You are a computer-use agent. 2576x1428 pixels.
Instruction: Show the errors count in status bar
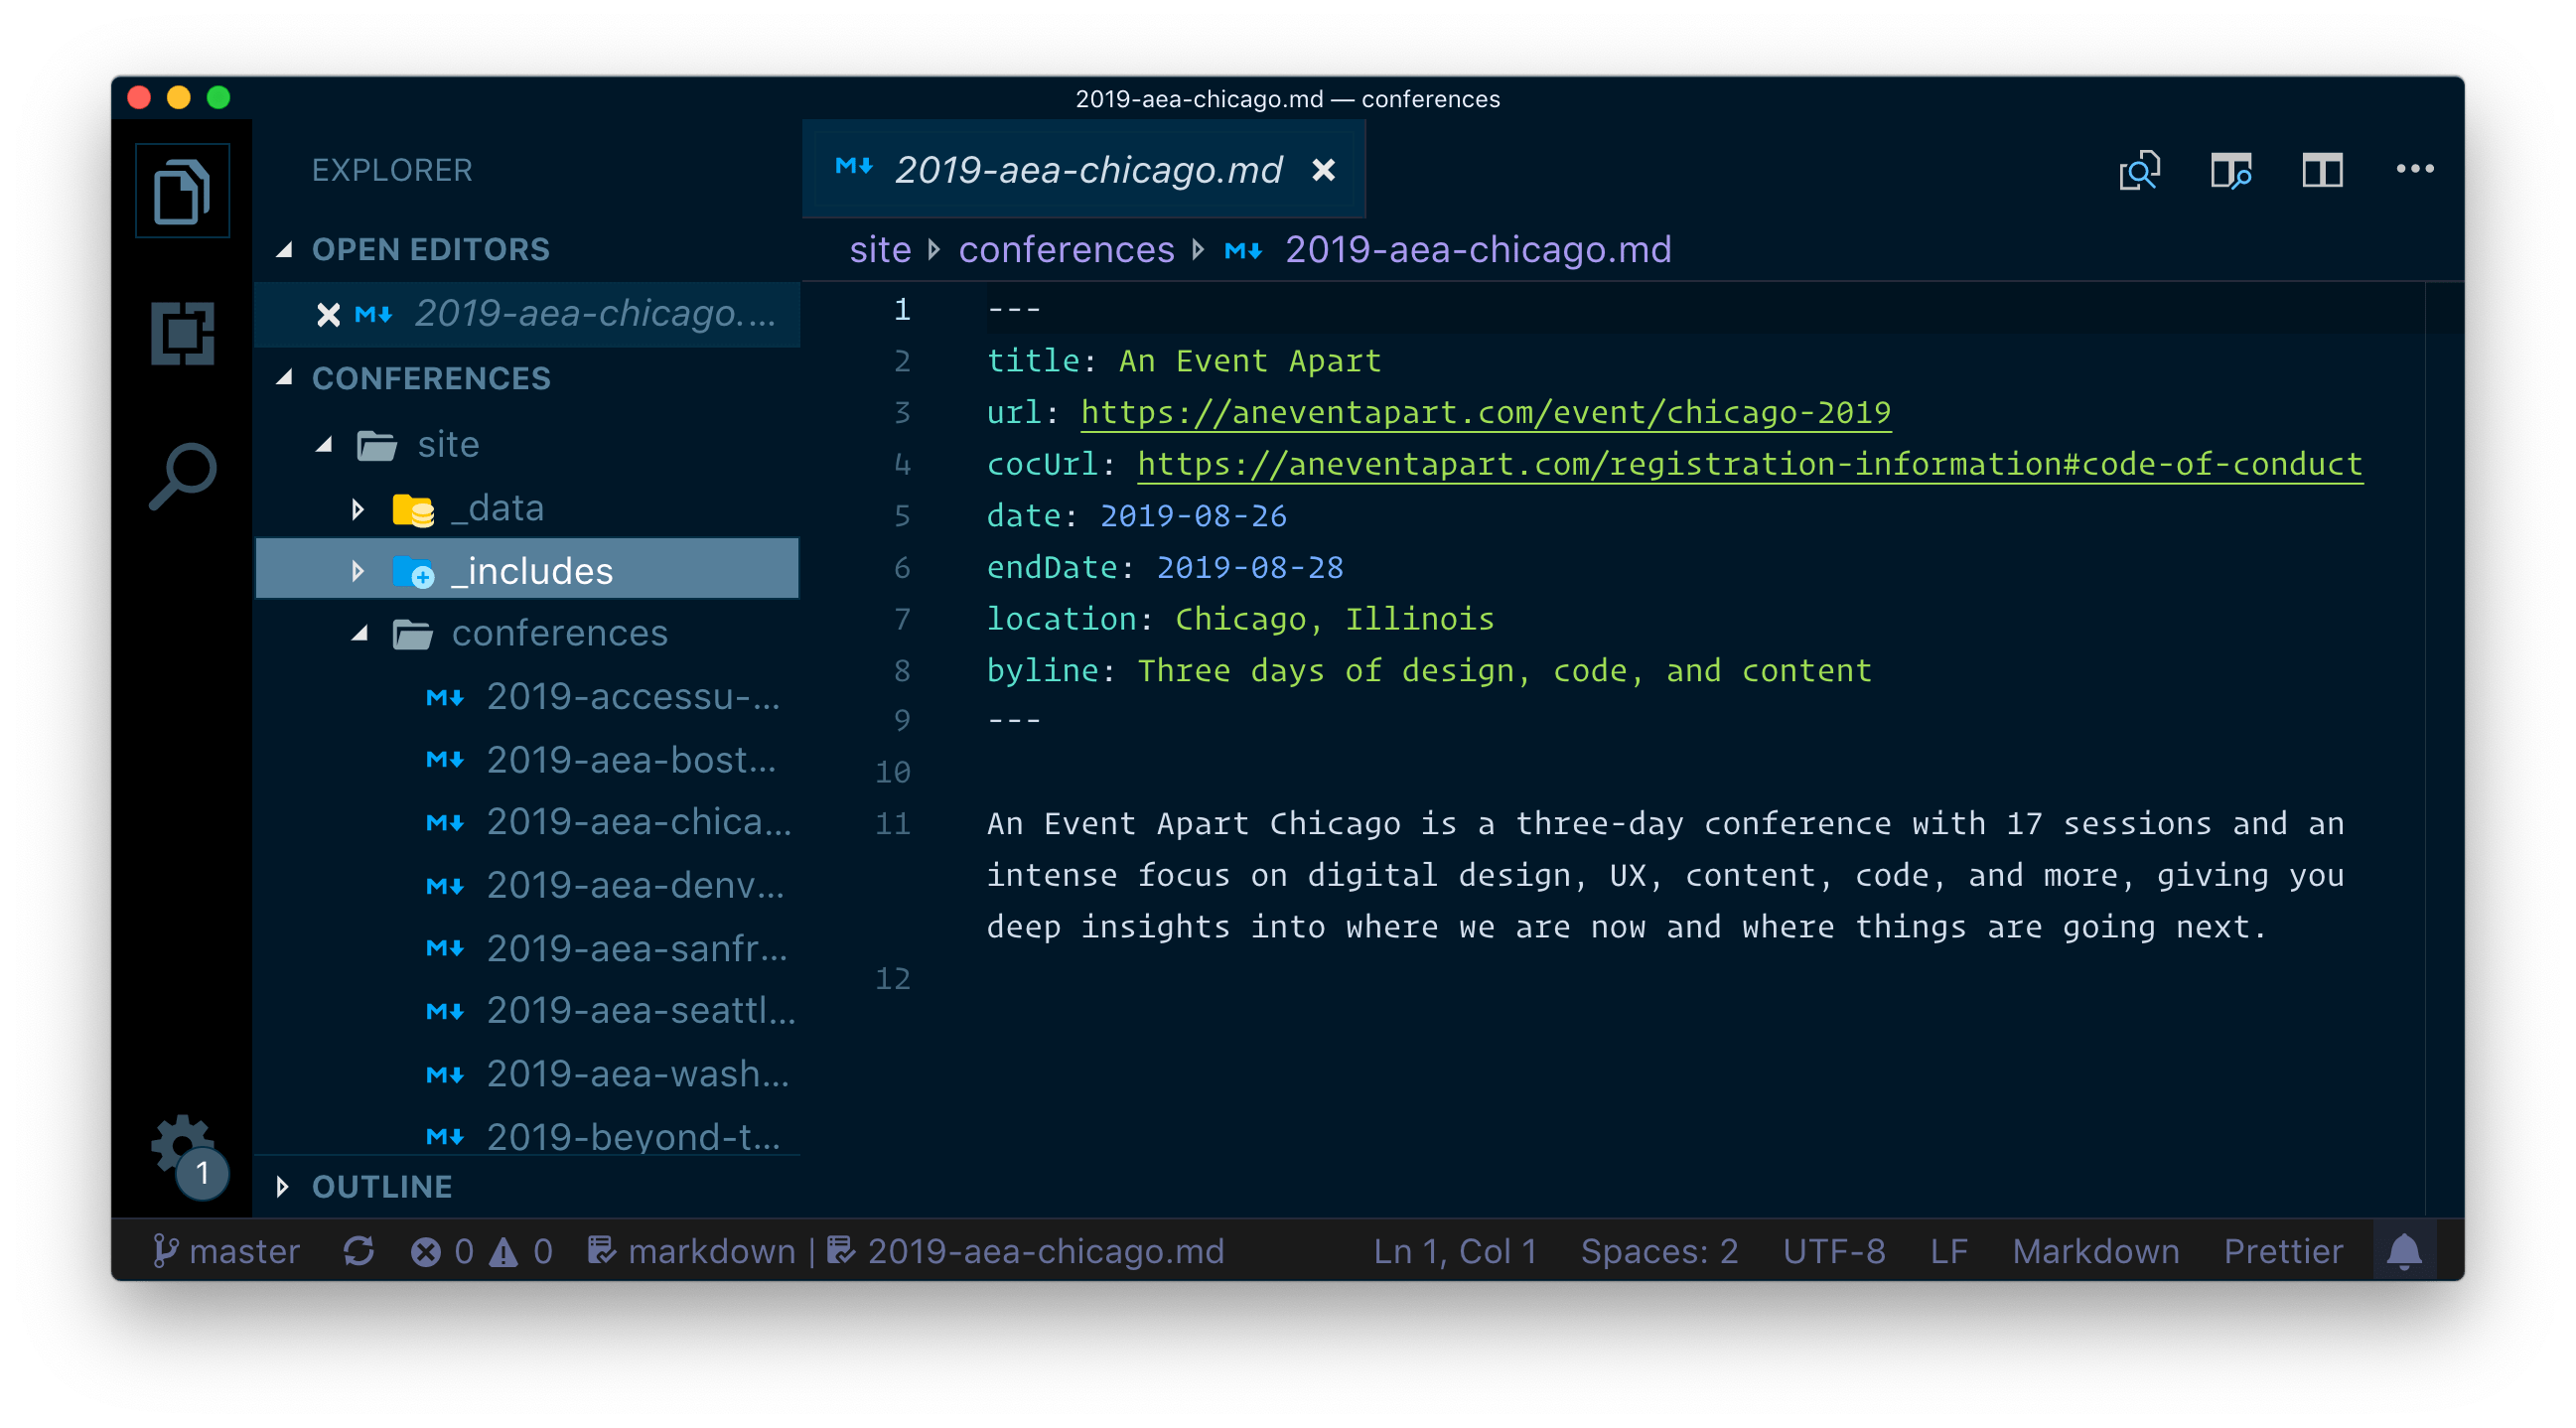[x=442, y=1251]
